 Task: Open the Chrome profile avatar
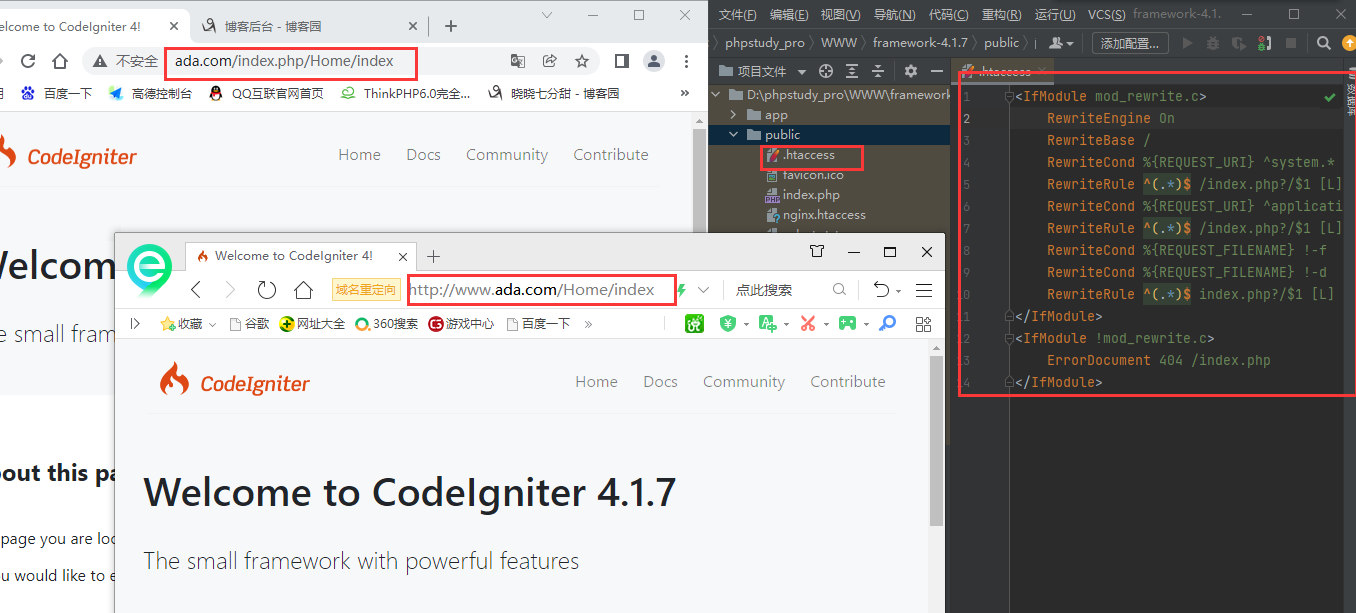pyautogui.click(x=654, y=61)
